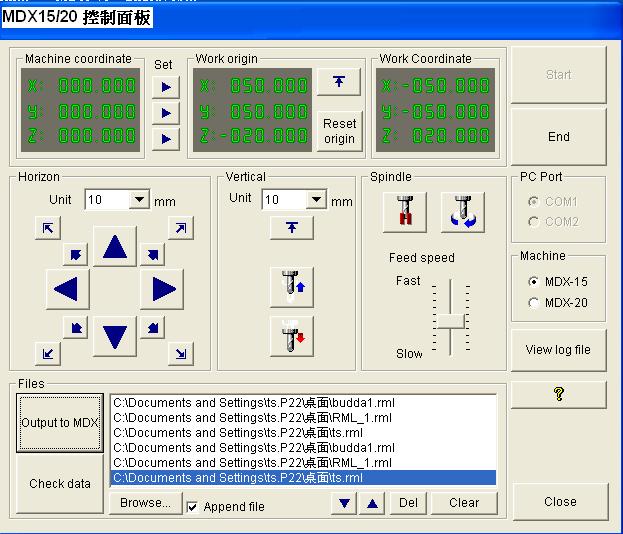623x534 pixels.
Task: Lower the tool with red down arrow
Action: click(292, 337)
